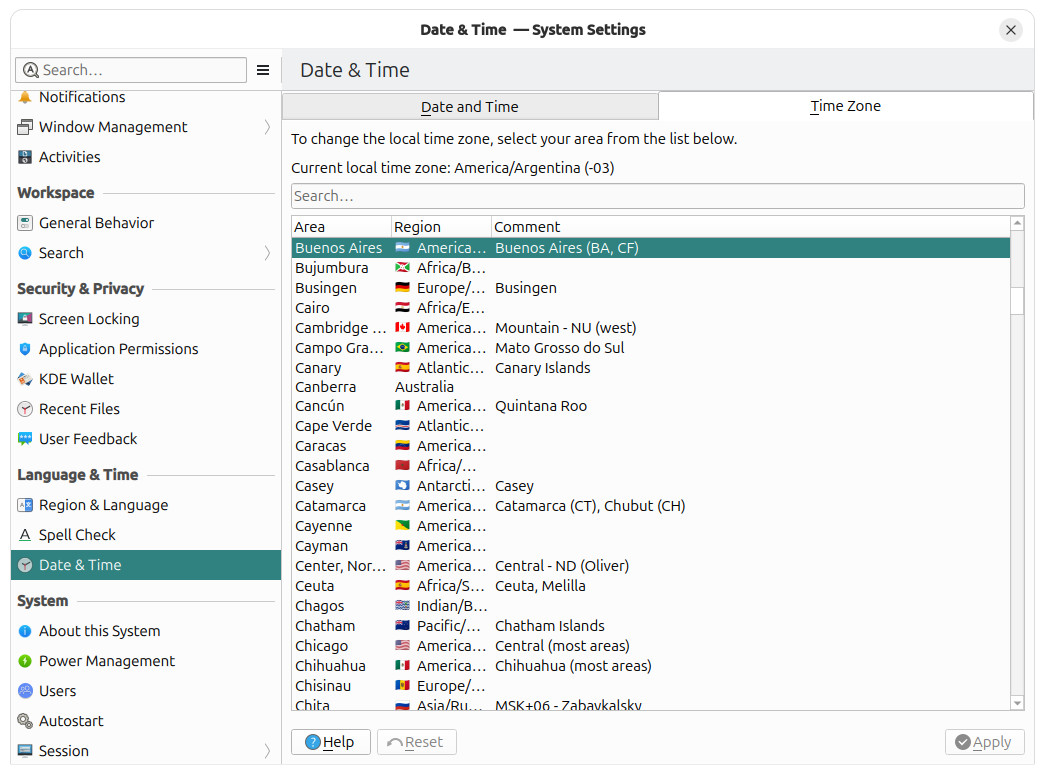Click the Users icon
The image size is (1045, 775).
25,690
